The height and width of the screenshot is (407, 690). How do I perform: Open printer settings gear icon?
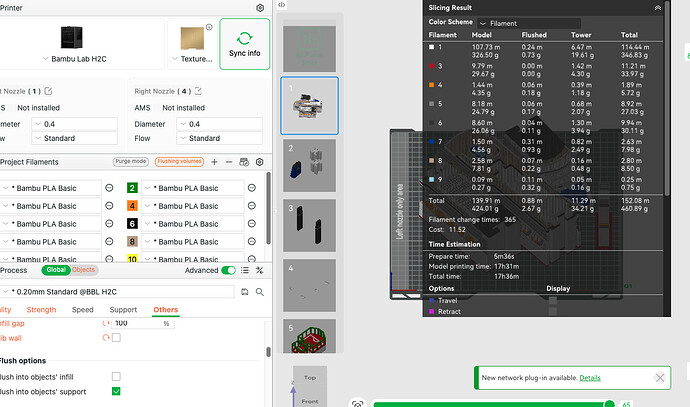point(260,8)
